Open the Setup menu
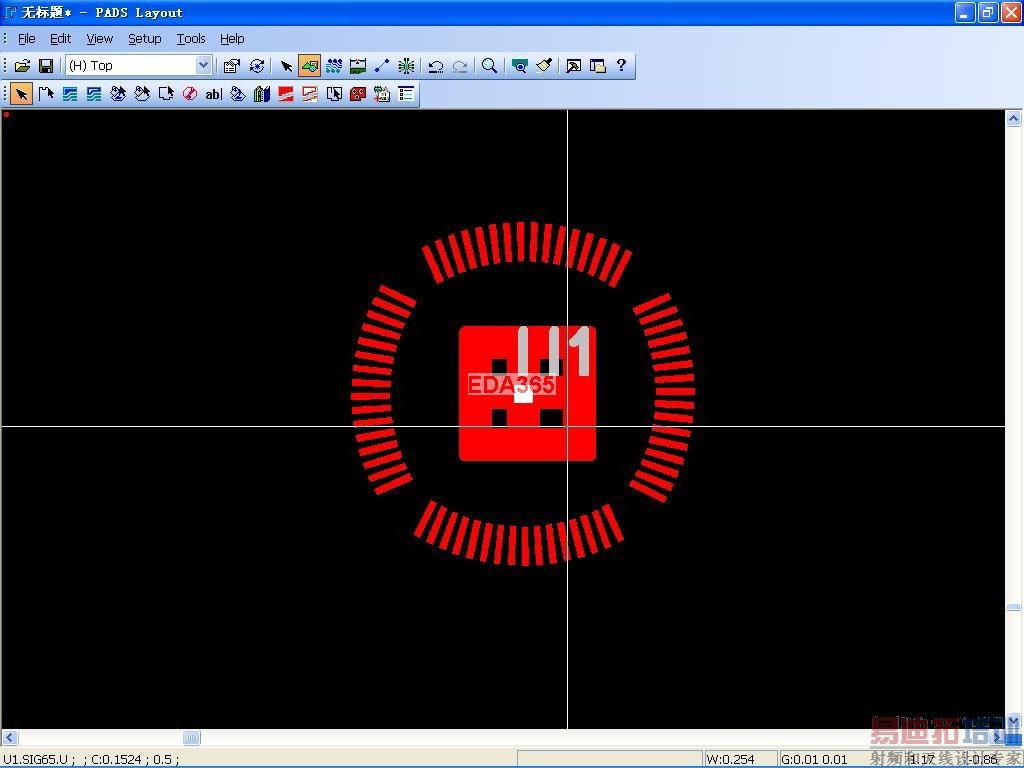The image size is (1024, 768). 144,39
